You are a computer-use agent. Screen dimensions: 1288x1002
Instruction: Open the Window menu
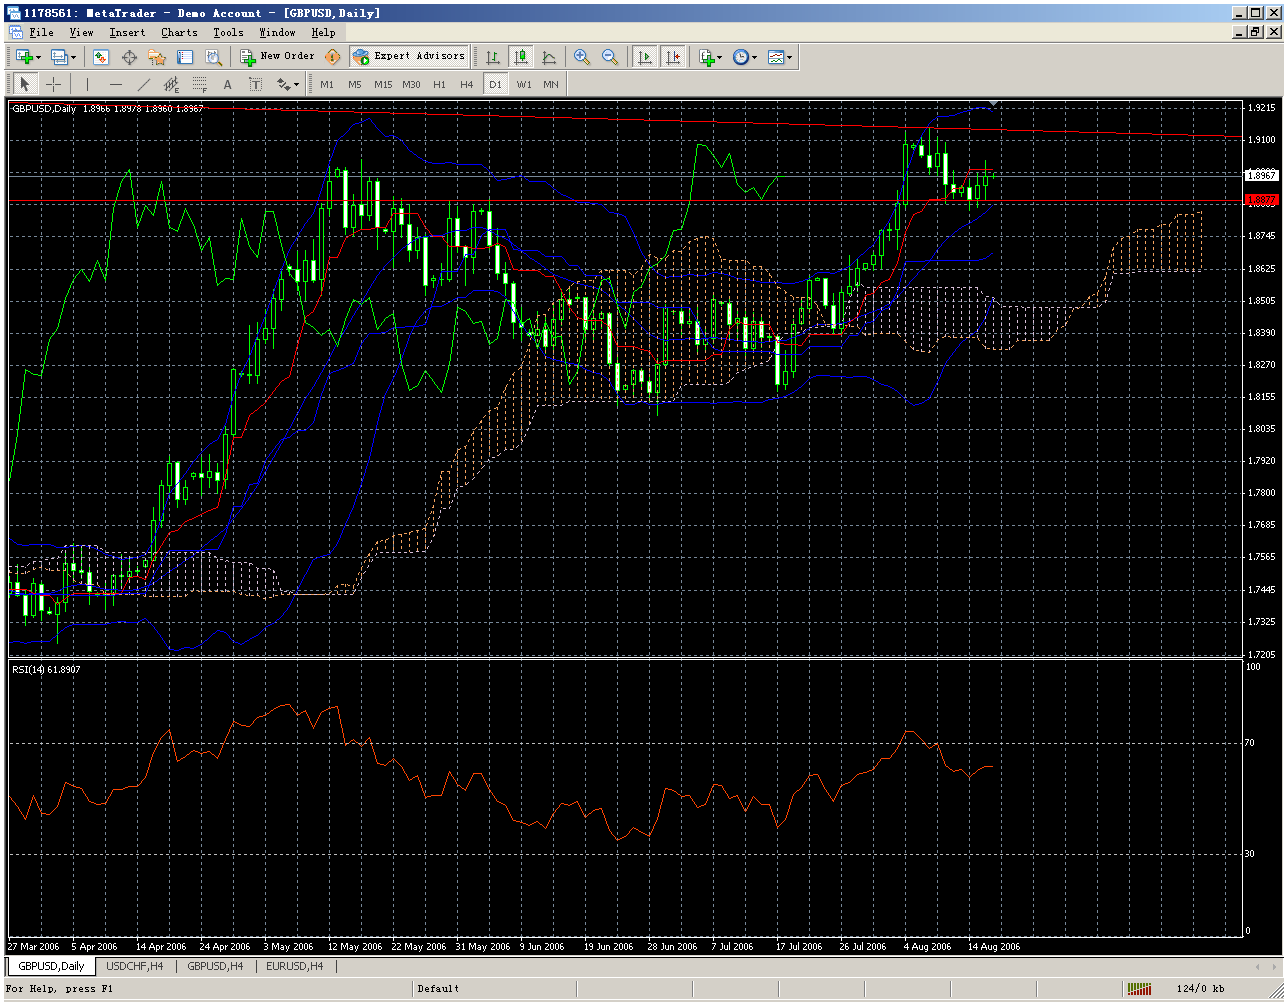(277, 32)
